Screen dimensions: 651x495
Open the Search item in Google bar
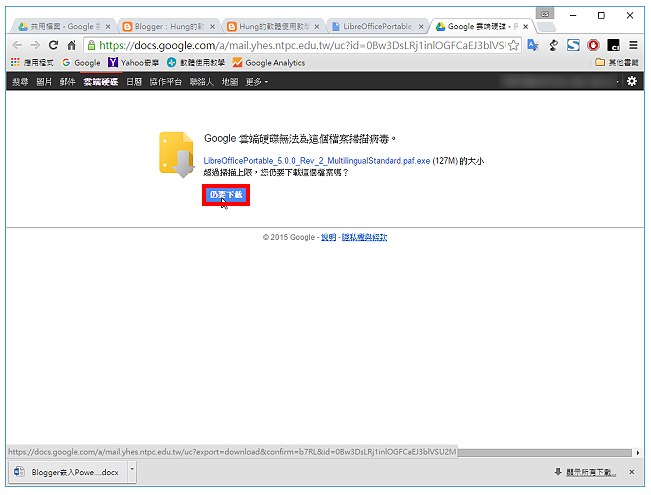click(20, 82)
